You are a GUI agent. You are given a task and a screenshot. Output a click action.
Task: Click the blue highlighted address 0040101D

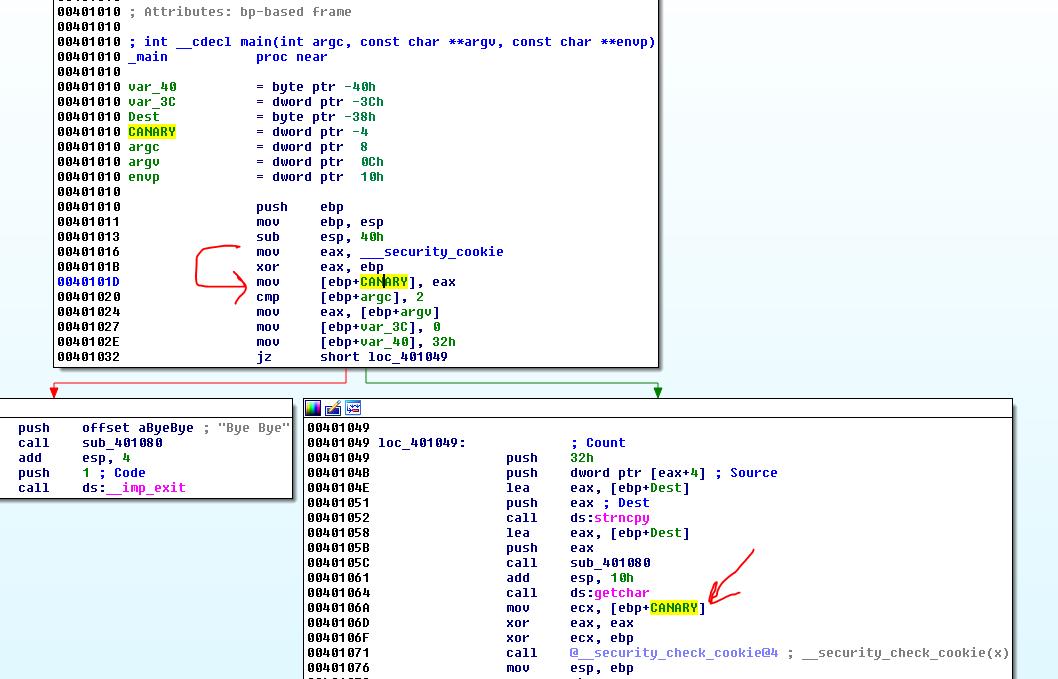pos(89,282)
